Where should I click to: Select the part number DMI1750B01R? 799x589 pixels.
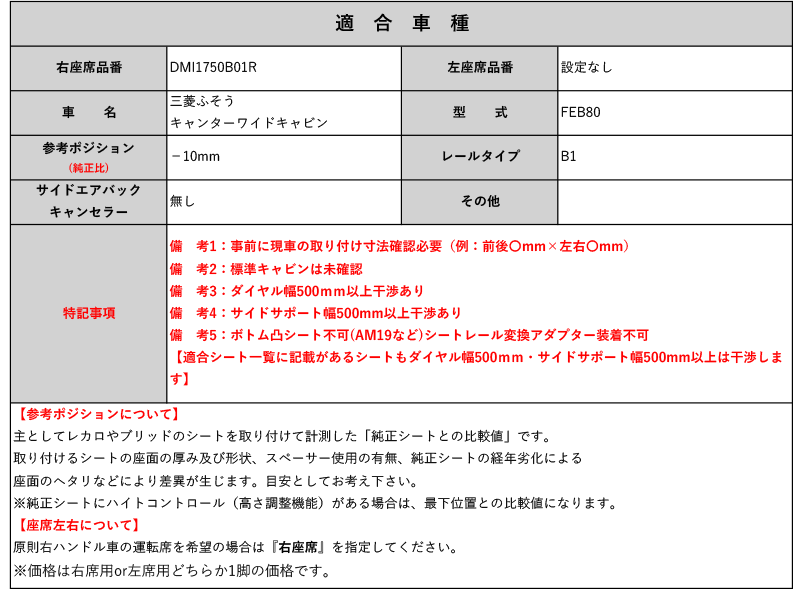pyautogui.click(x=213, y=68)
